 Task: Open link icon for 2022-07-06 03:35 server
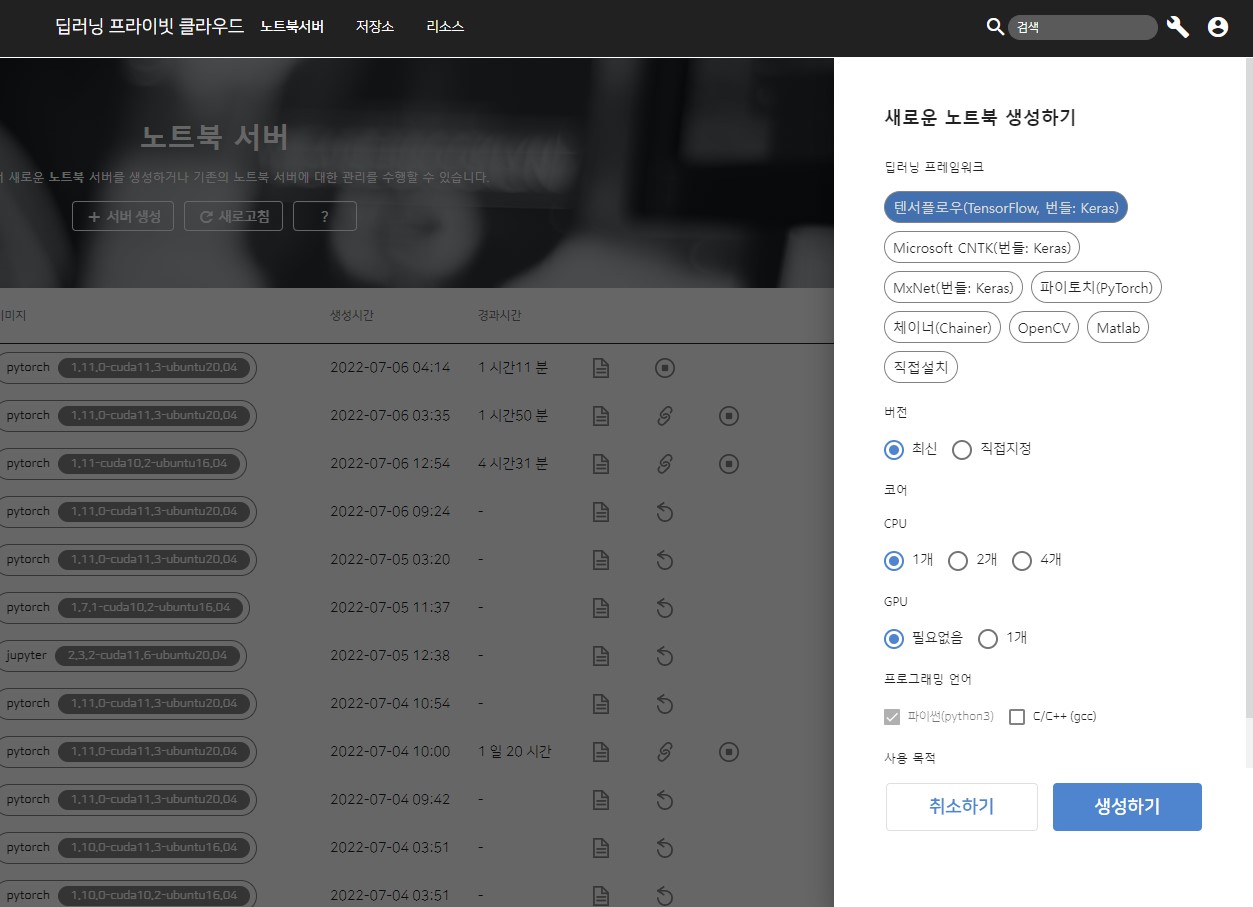(665, 415)
